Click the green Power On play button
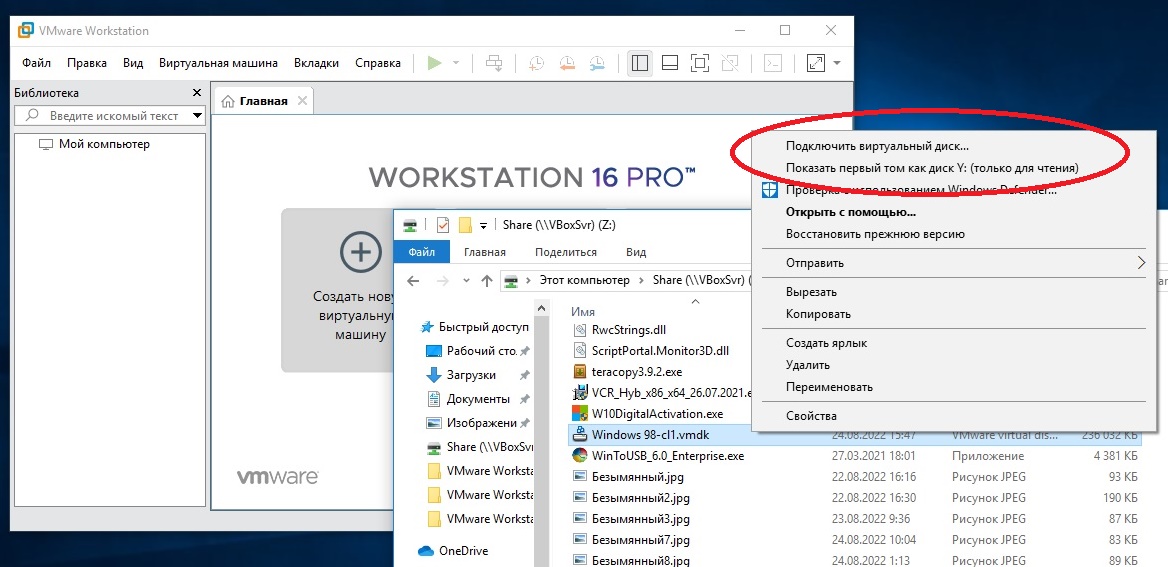Image resolution: width=1168 pixels, height=567 pixels. tap(434, 63)
